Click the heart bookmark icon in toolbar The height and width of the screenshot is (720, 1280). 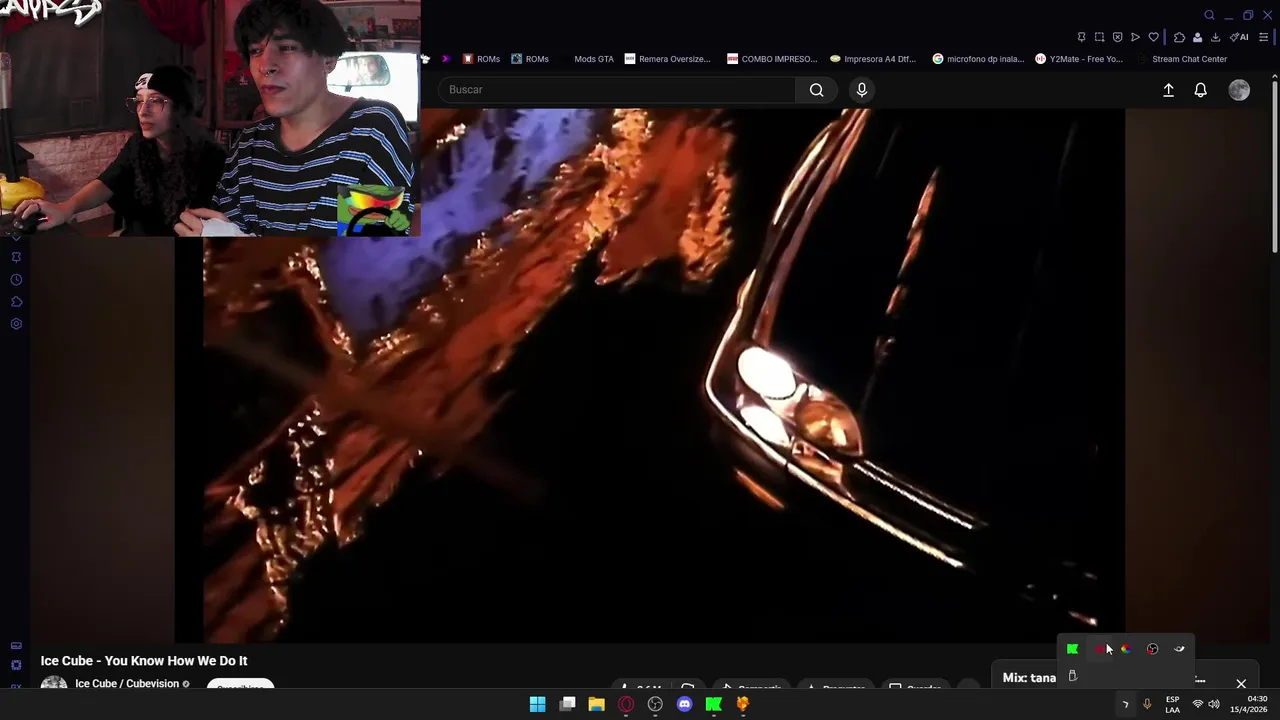(1153, 37)
